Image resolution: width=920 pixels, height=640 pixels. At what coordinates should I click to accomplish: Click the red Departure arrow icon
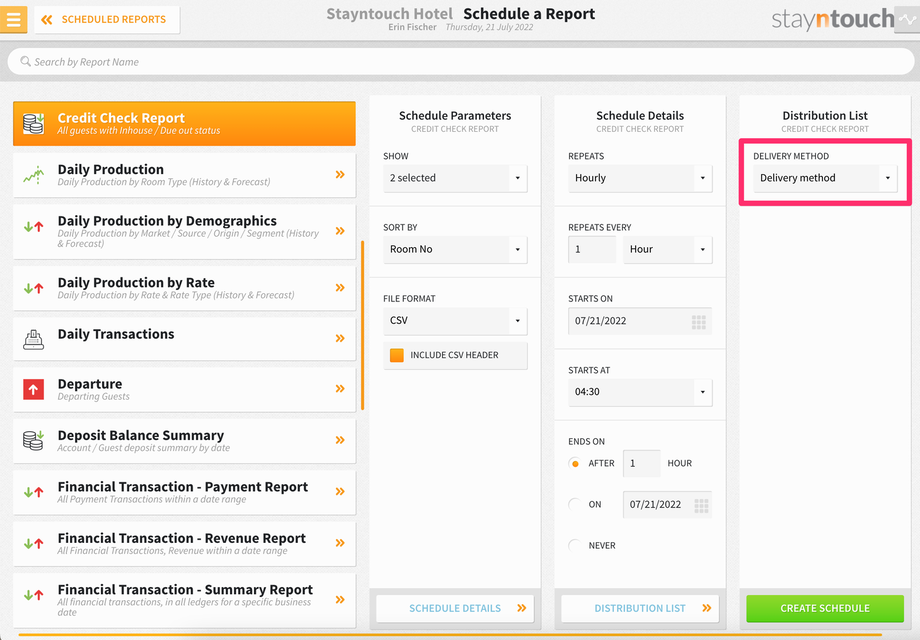(33, 389)
